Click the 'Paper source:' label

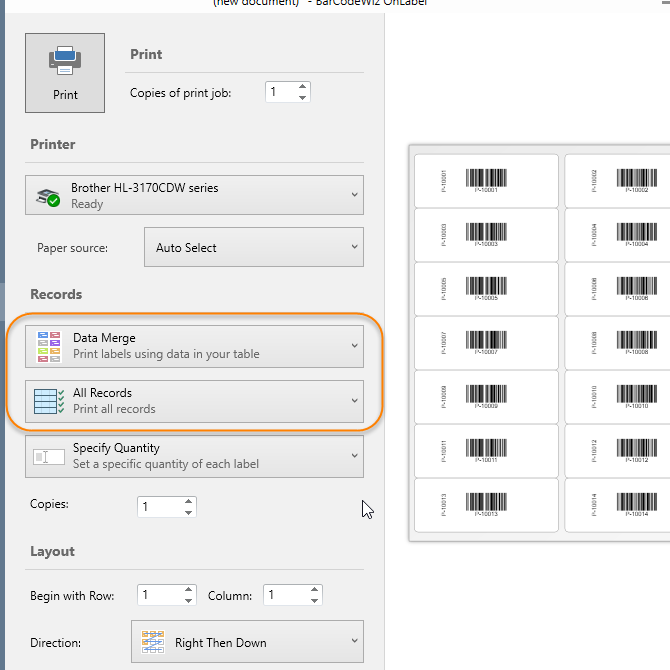[x=72, y=248]
